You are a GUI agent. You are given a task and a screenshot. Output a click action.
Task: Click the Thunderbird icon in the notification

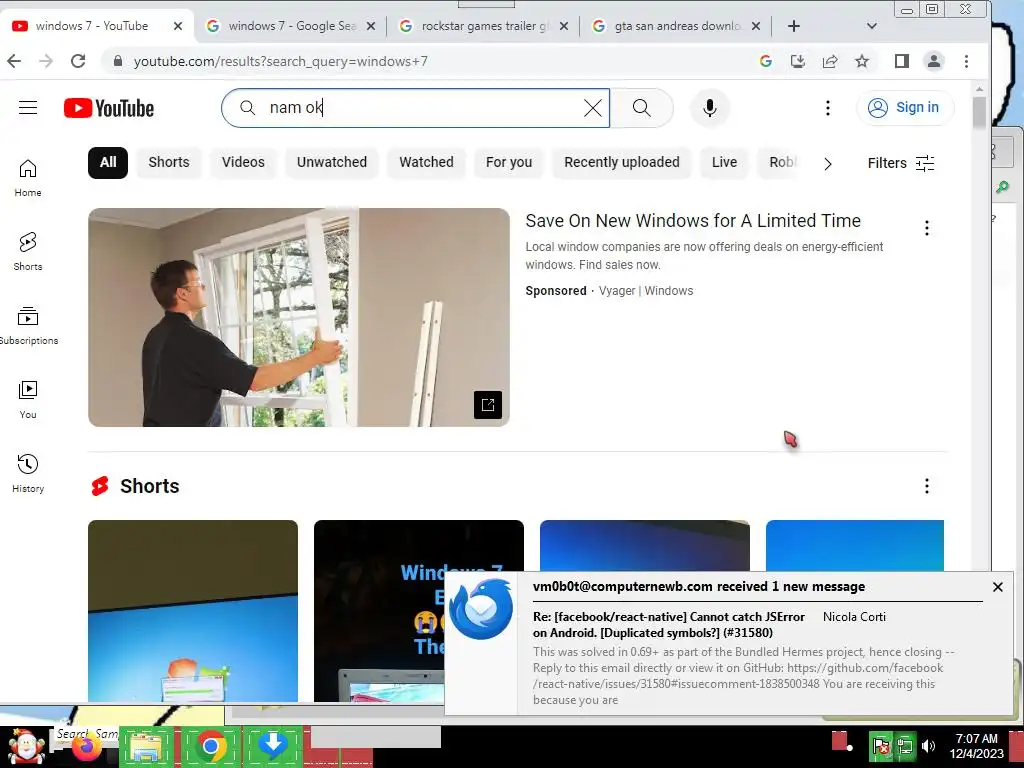481,609
